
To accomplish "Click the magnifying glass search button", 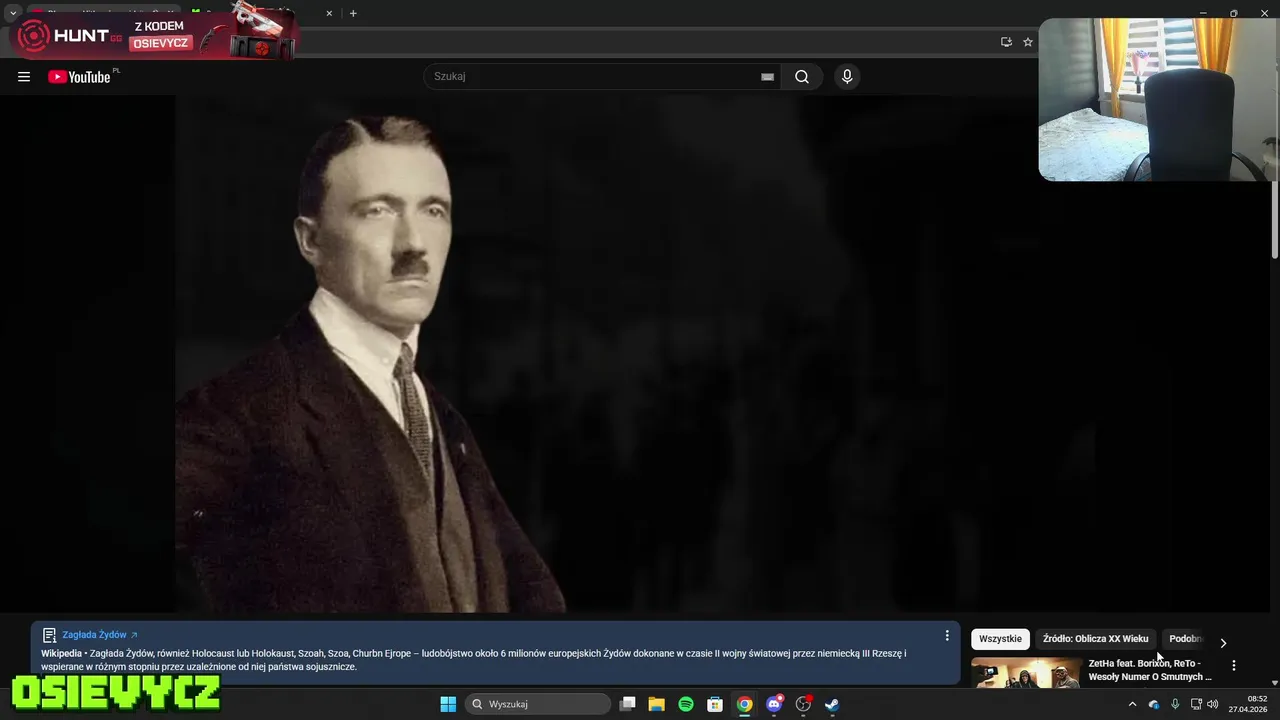I will coord(802,77).
